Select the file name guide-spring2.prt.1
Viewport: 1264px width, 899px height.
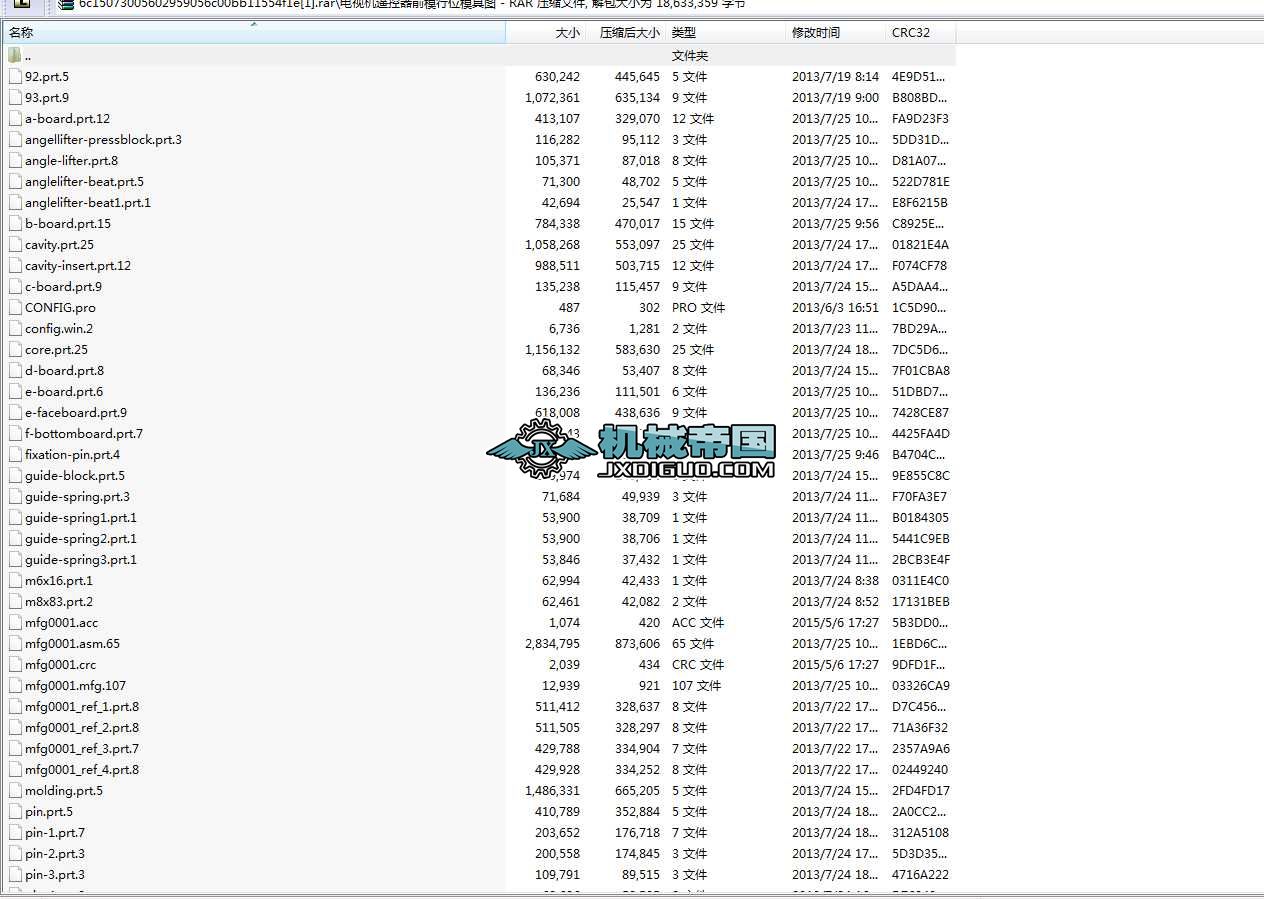coord(81,539)
